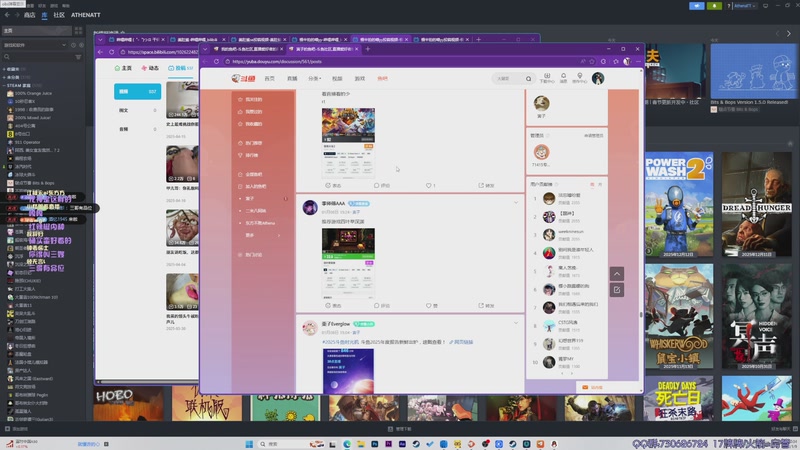Open tab actions dropdown in Bilibili window
The image size is (800, 450).
[100, 39]
